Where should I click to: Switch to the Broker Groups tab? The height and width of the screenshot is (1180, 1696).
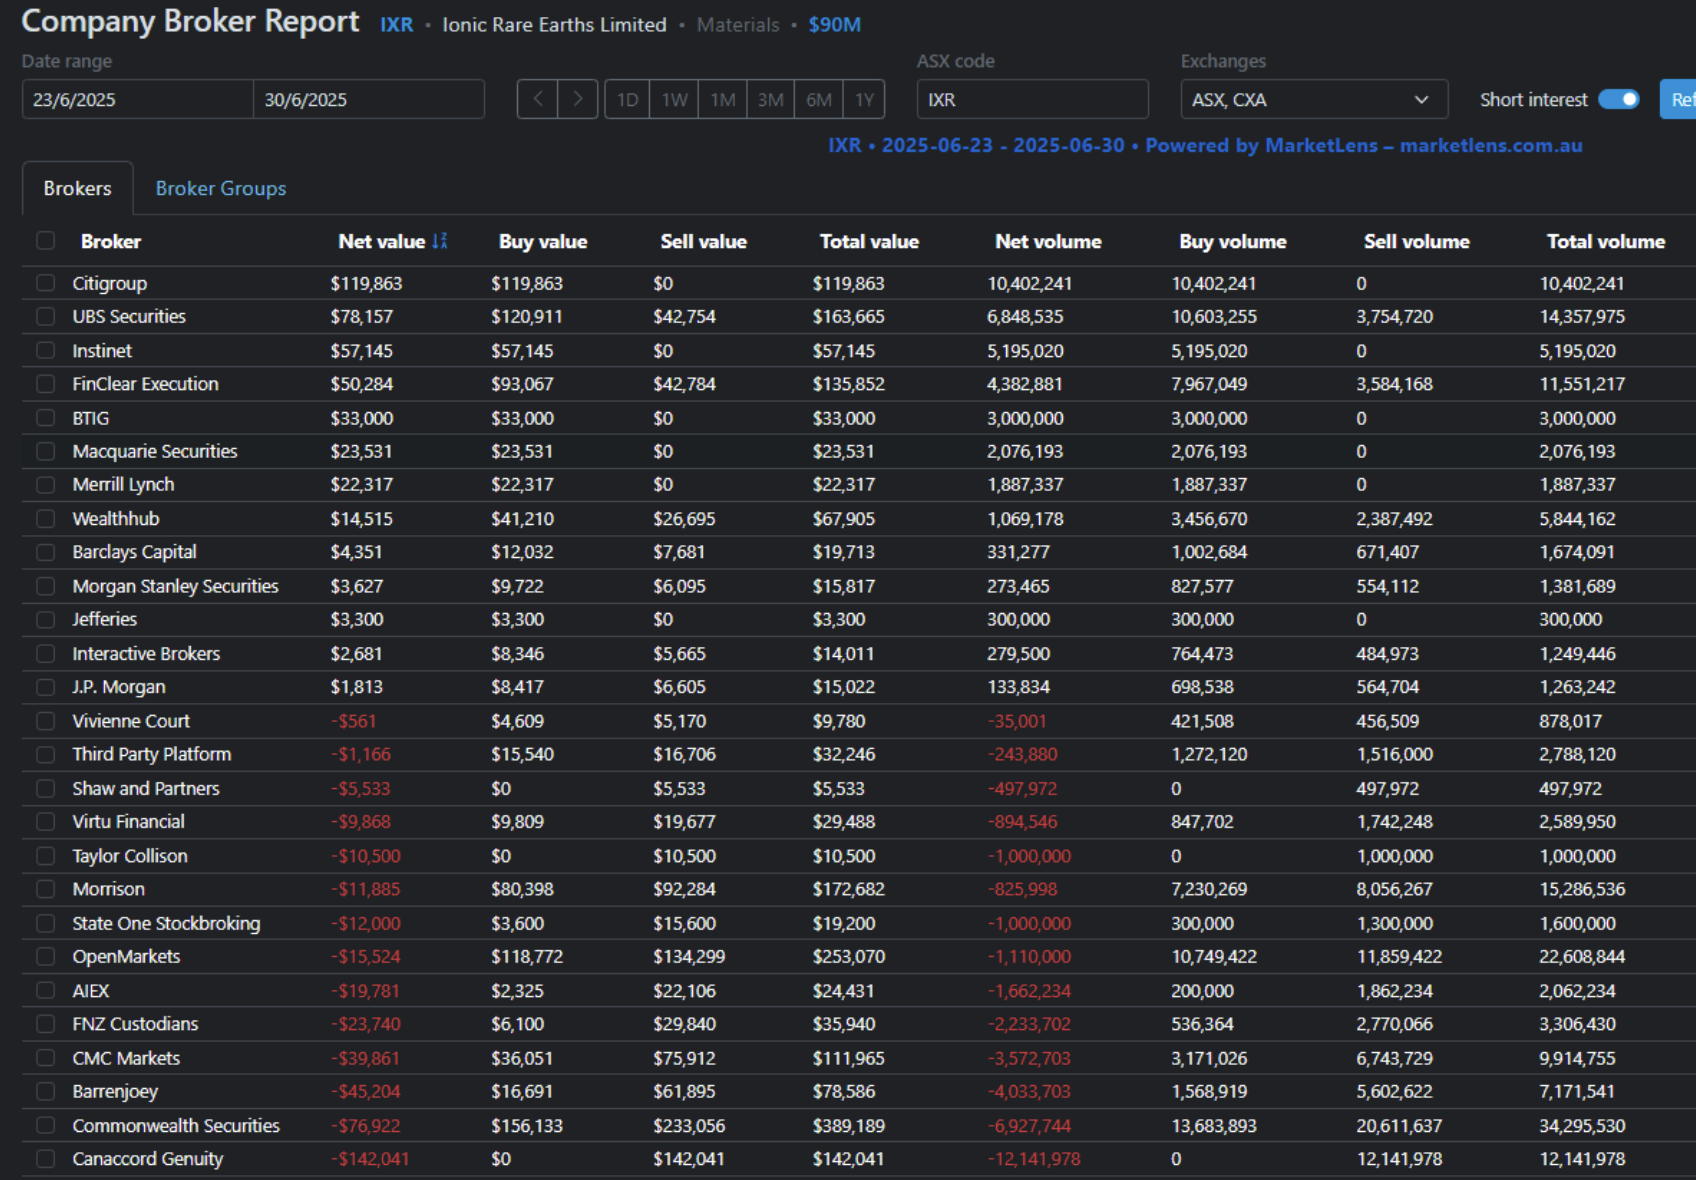click(220, 189)
